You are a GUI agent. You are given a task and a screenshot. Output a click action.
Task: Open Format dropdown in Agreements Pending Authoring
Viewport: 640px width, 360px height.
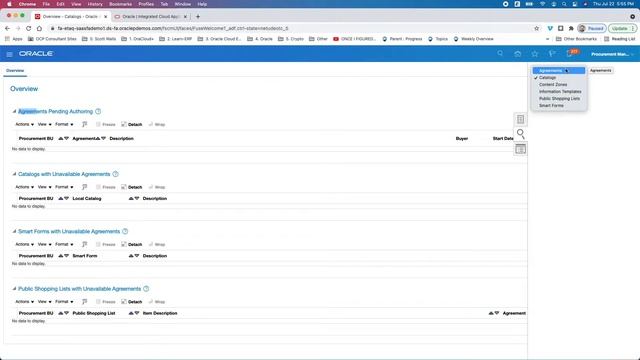click(64, 124)
